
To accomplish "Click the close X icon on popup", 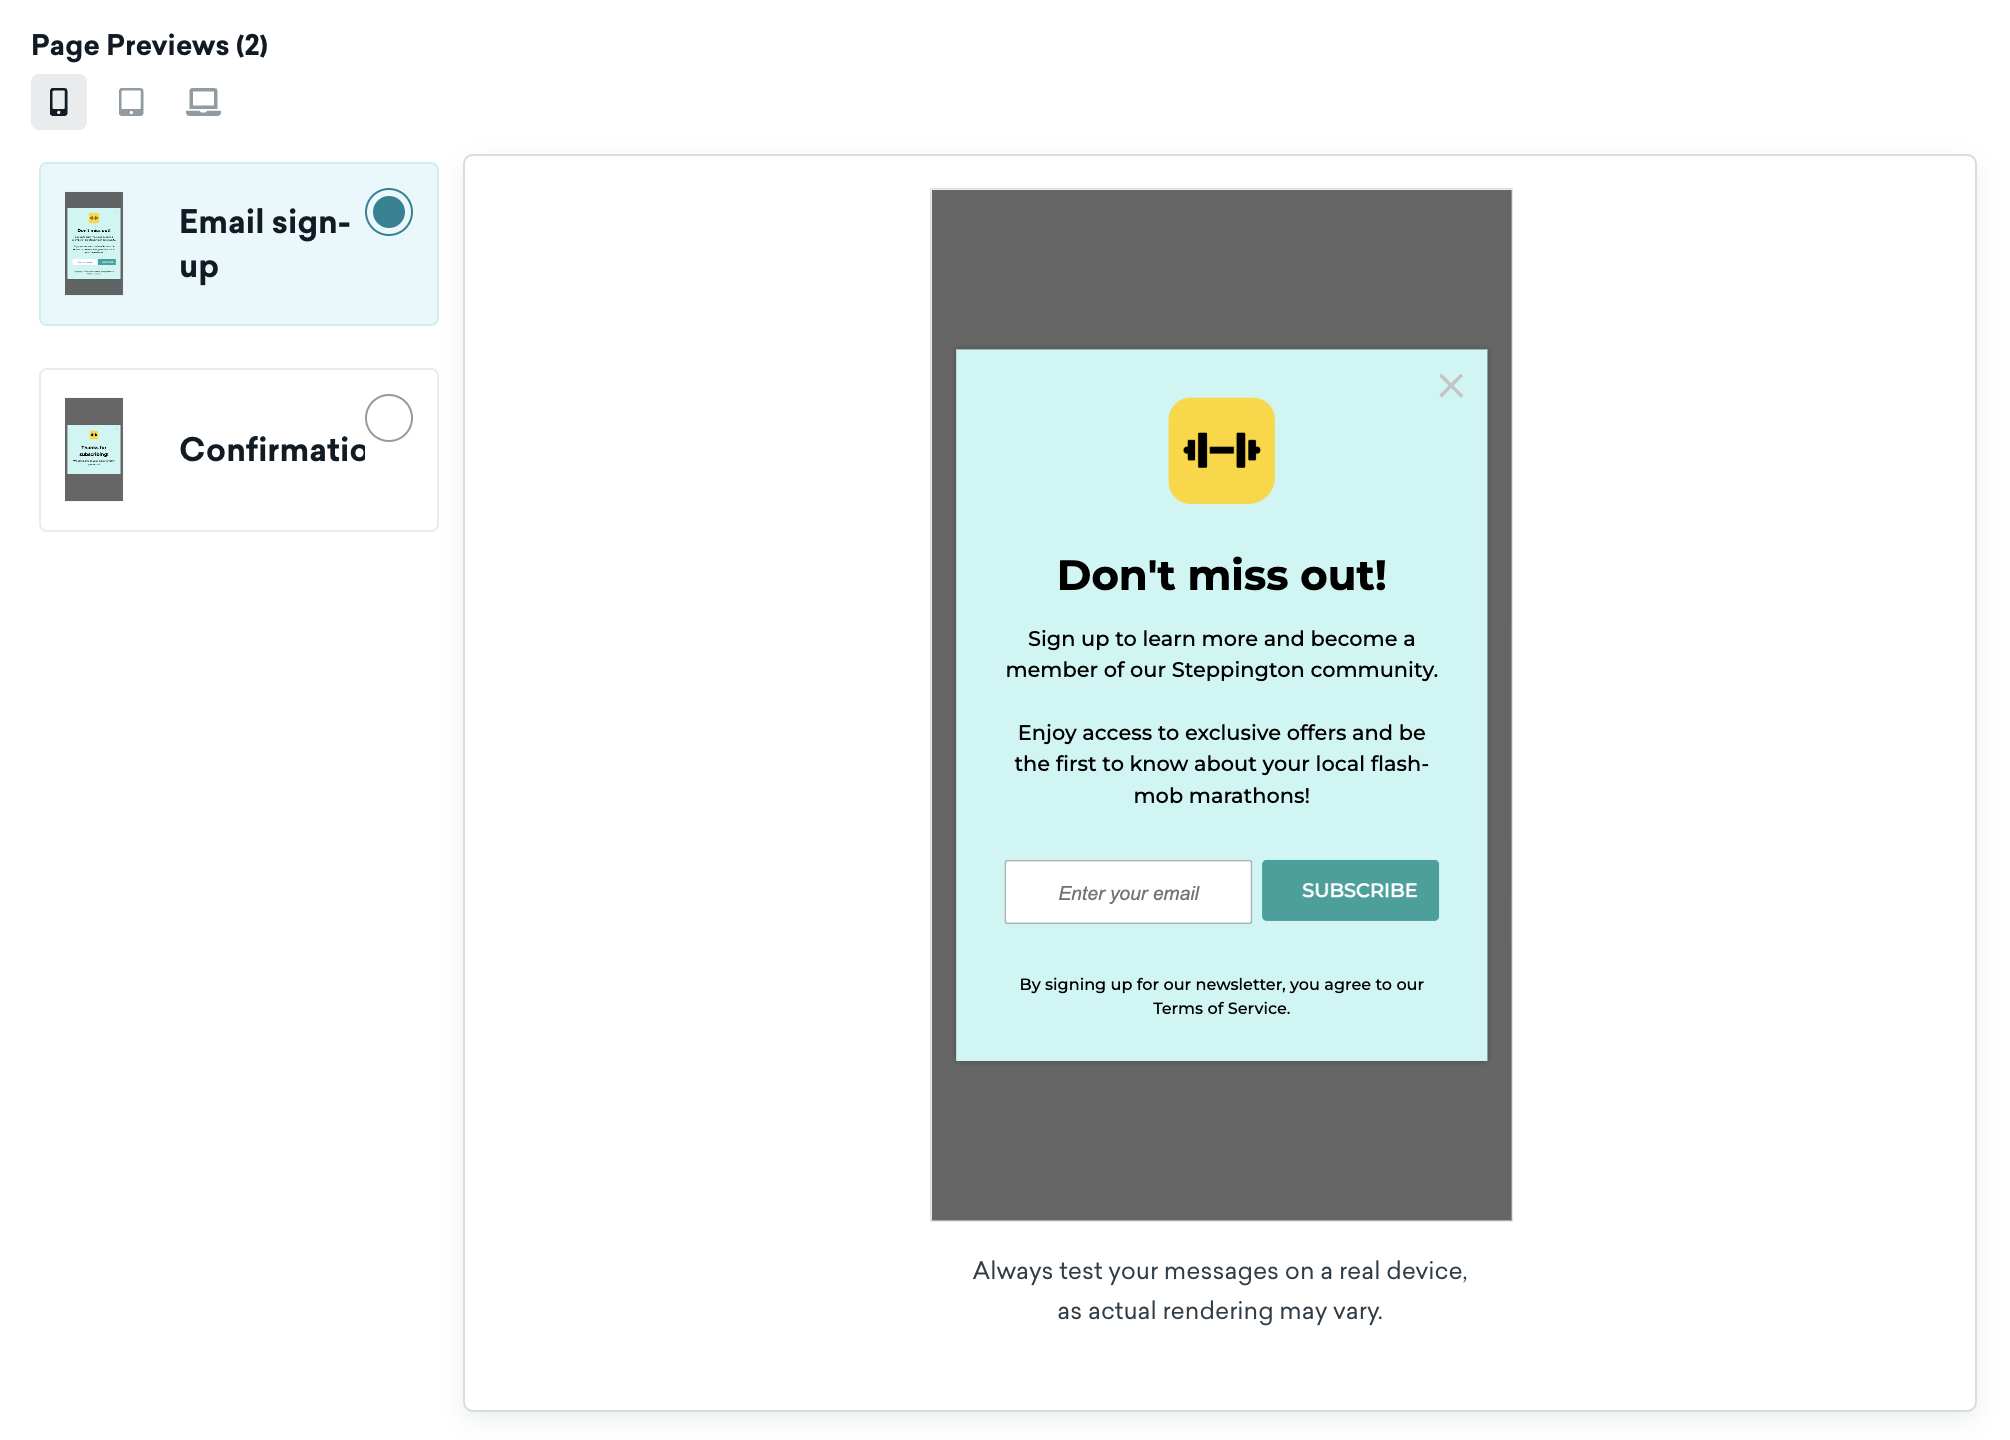I will point(1451,385).
